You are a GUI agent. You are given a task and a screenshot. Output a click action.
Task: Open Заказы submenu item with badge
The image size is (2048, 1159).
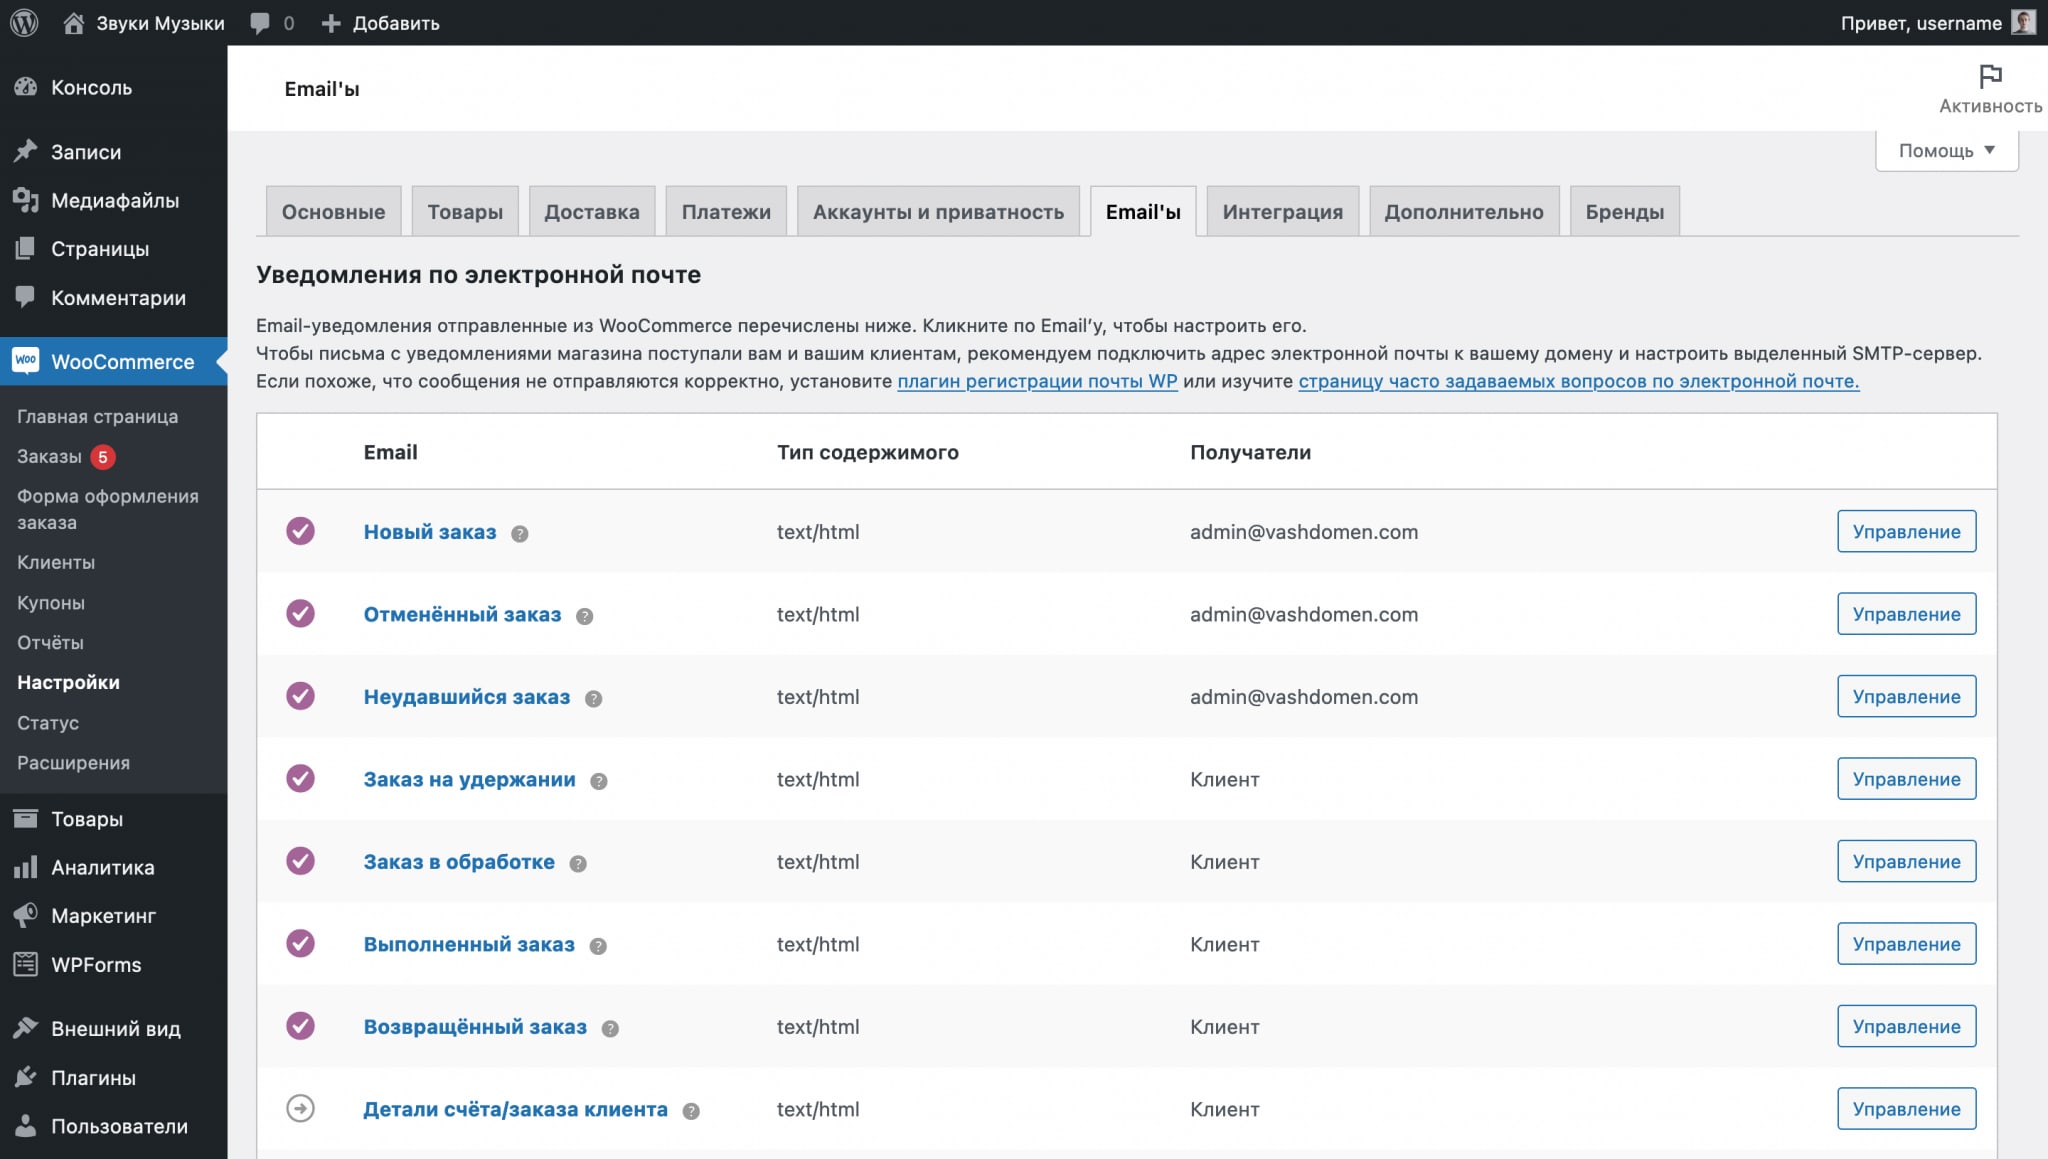pos(66,456)
